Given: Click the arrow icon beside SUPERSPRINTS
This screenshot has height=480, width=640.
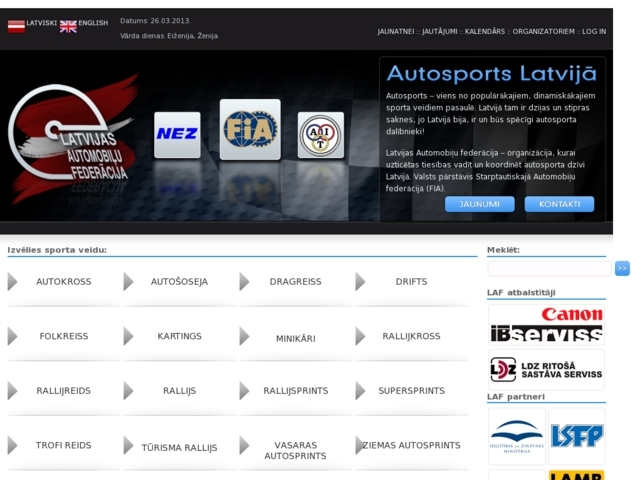Looking at the screenshot, I should pyautogui.click(x=360, y=391).
